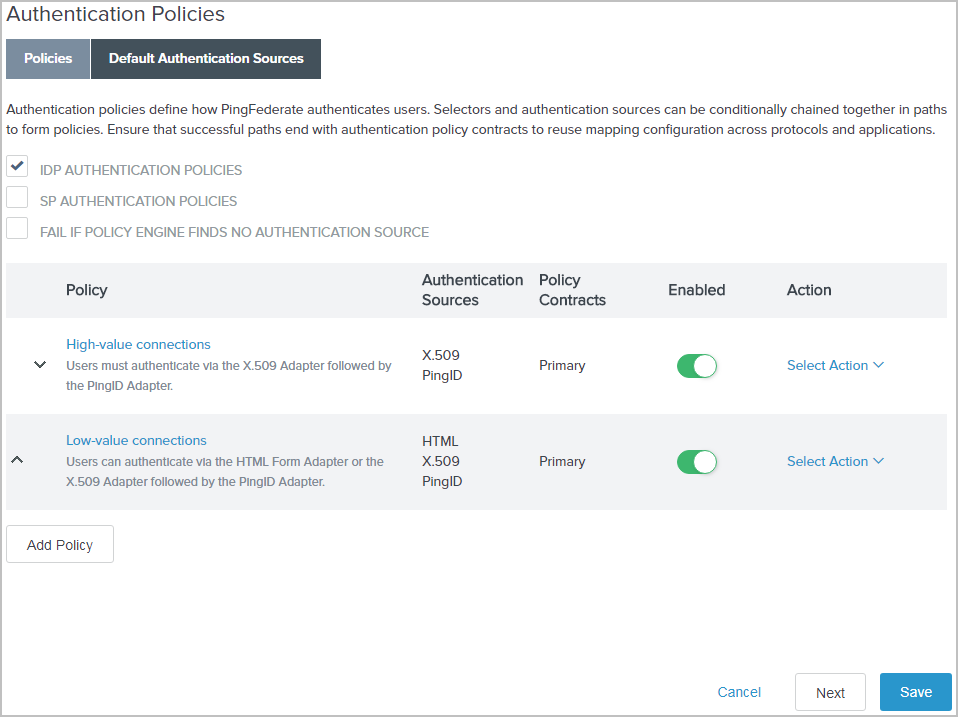Click the Policy column header
958x717 pixels.
point(86,290)
